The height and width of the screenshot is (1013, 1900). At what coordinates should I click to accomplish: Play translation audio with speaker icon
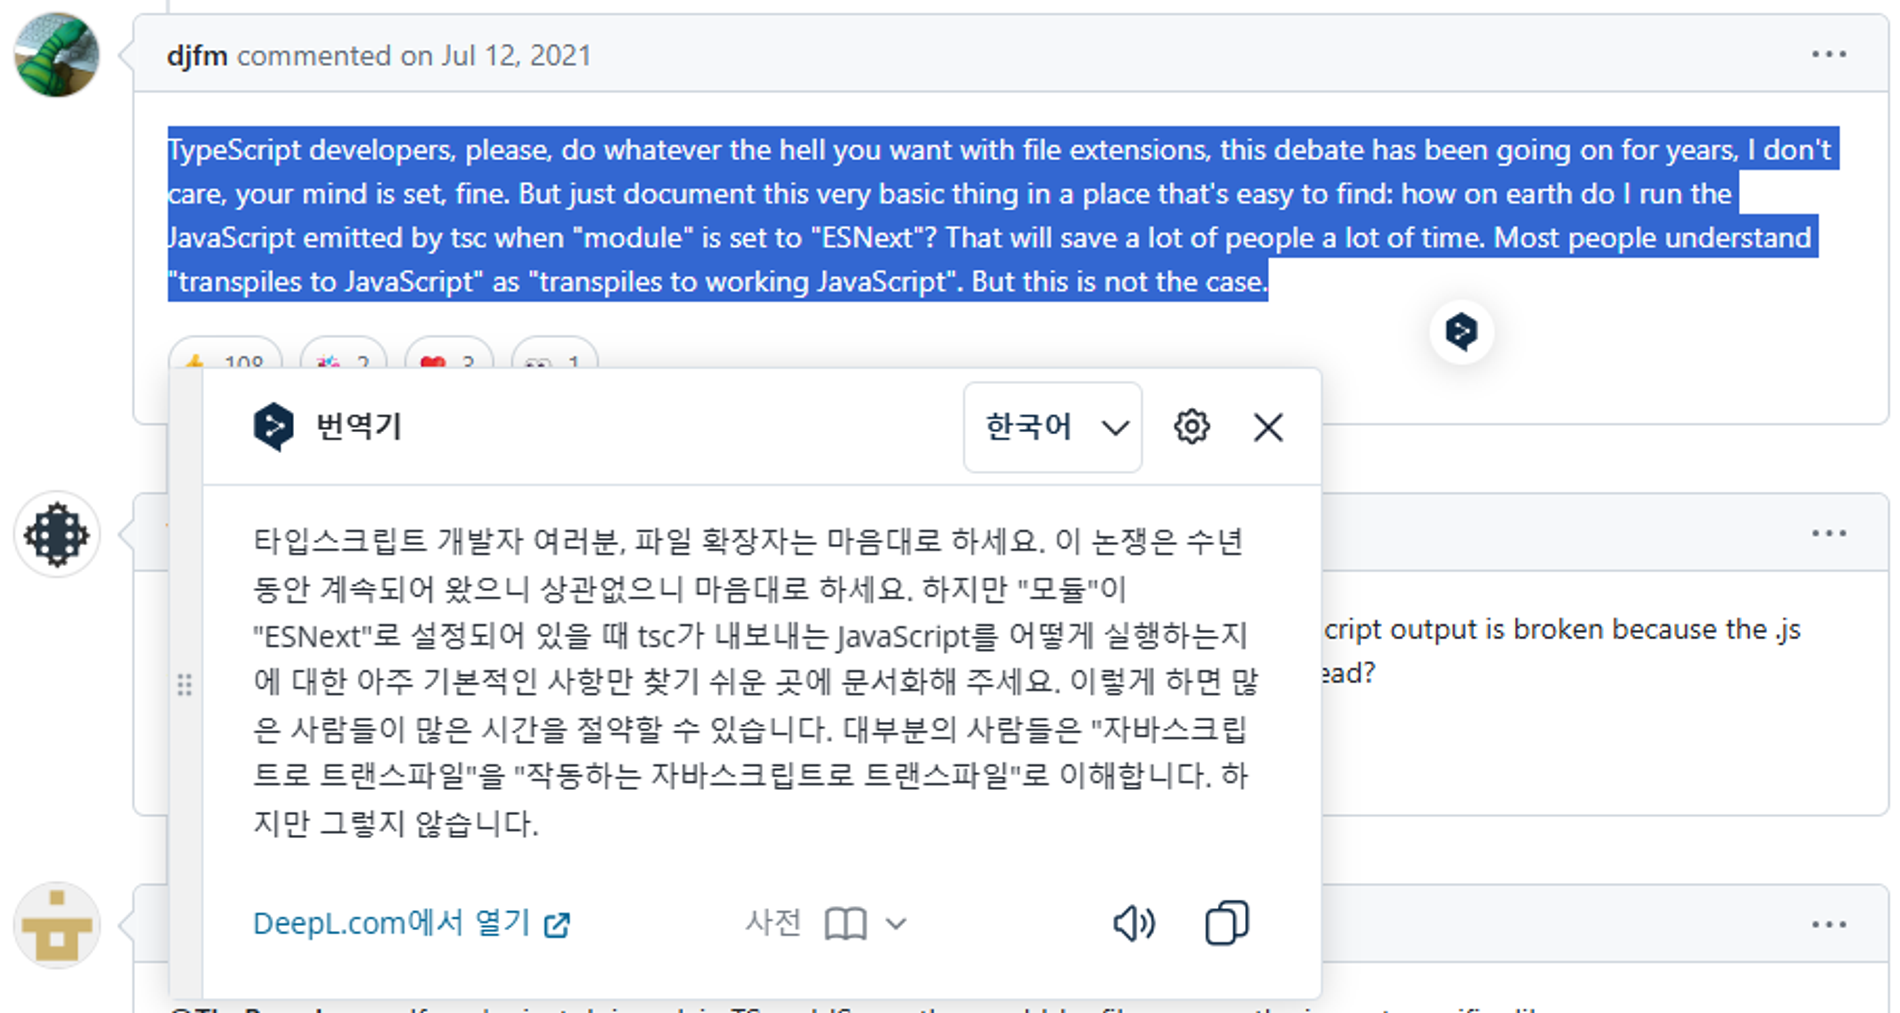click(x=1134, y=923)
